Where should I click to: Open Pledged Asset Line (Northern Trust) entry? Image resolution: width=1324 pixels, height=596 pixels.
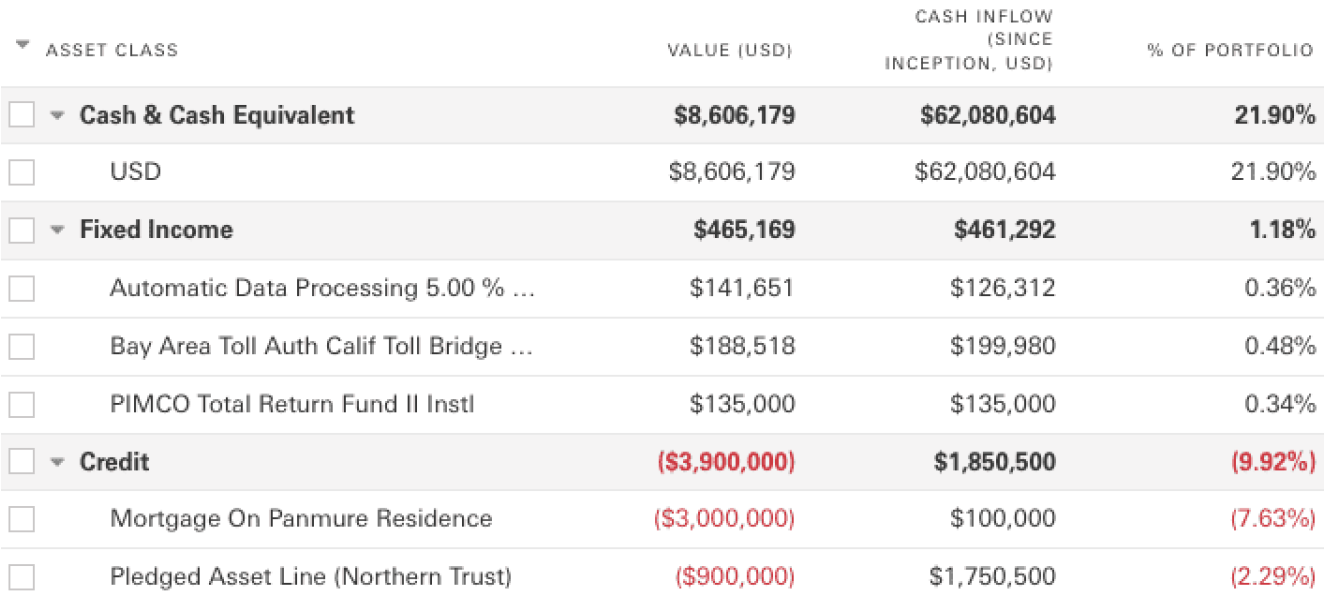coord(310,577)
